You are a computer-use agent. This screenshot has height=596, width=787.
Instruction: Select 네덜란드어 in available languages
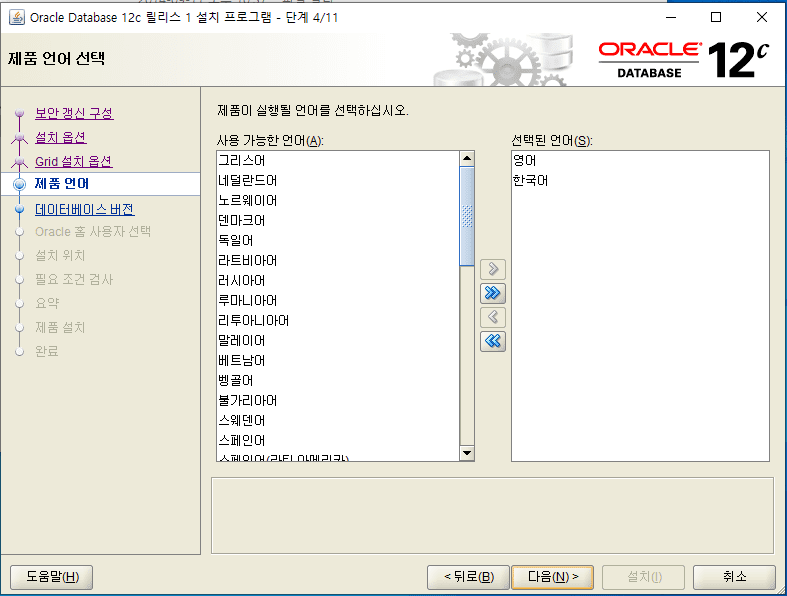pyautogui.click(x=338, y=180)
